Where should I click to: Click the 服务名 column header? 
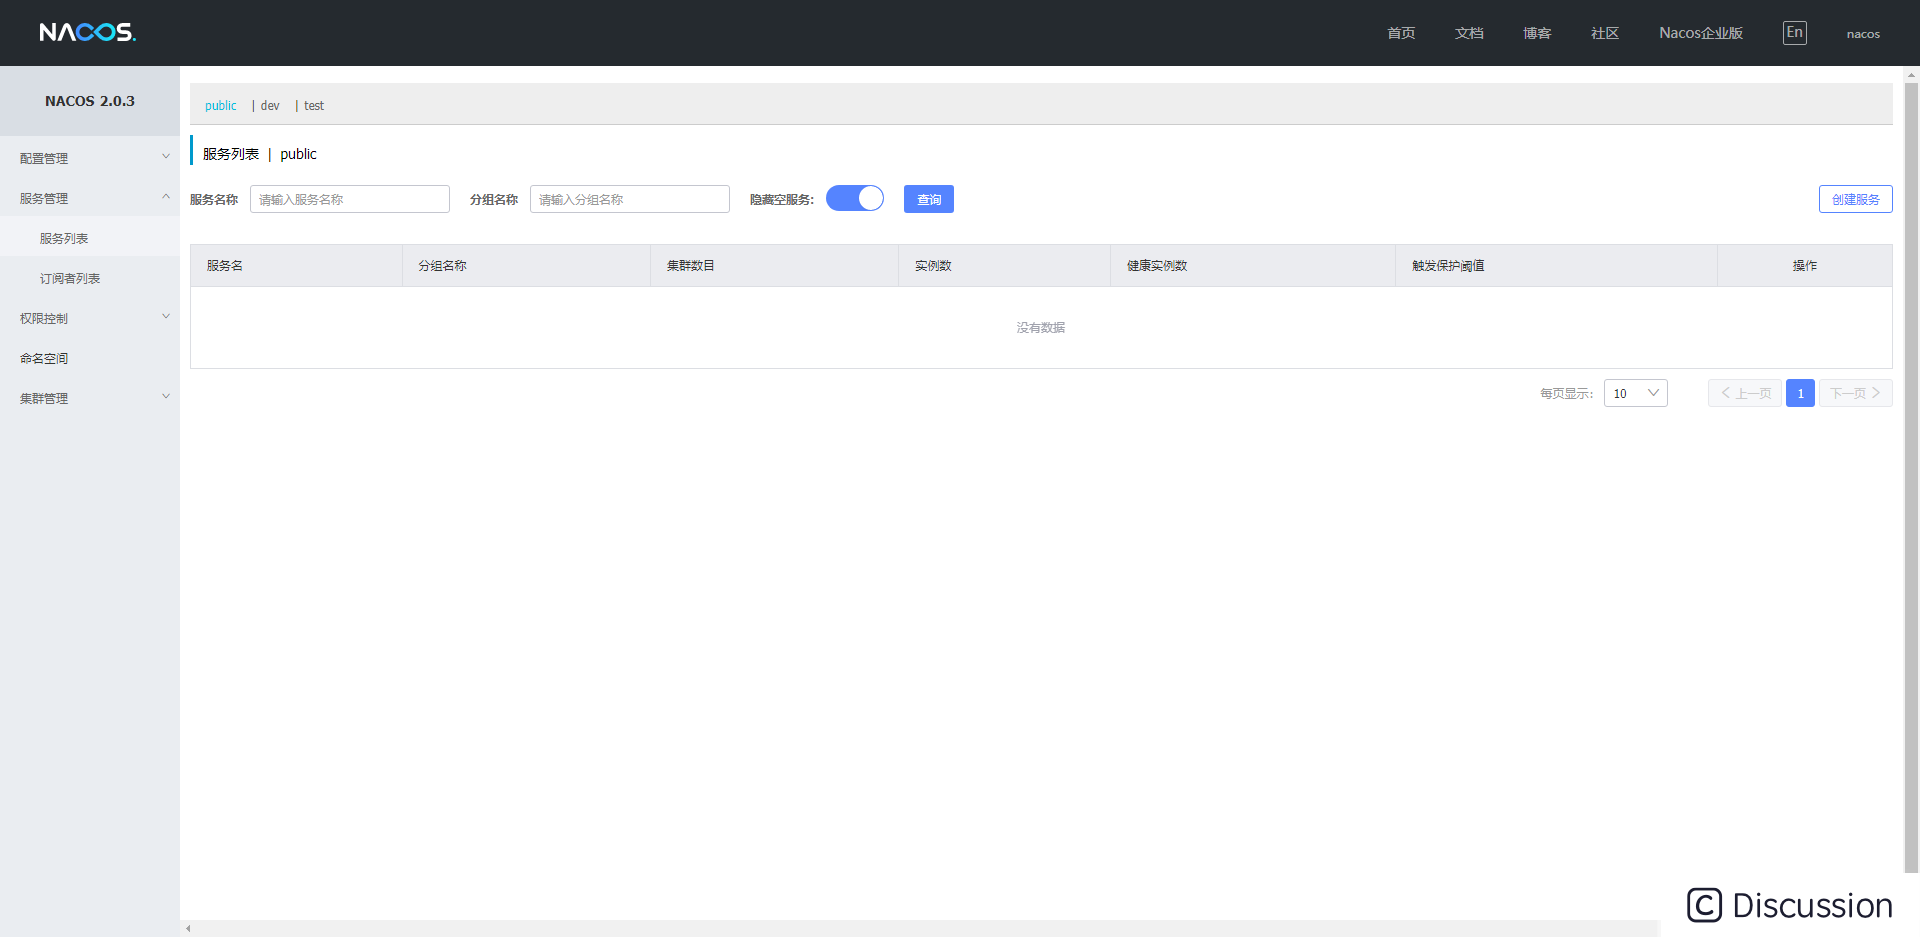point(297,265)
